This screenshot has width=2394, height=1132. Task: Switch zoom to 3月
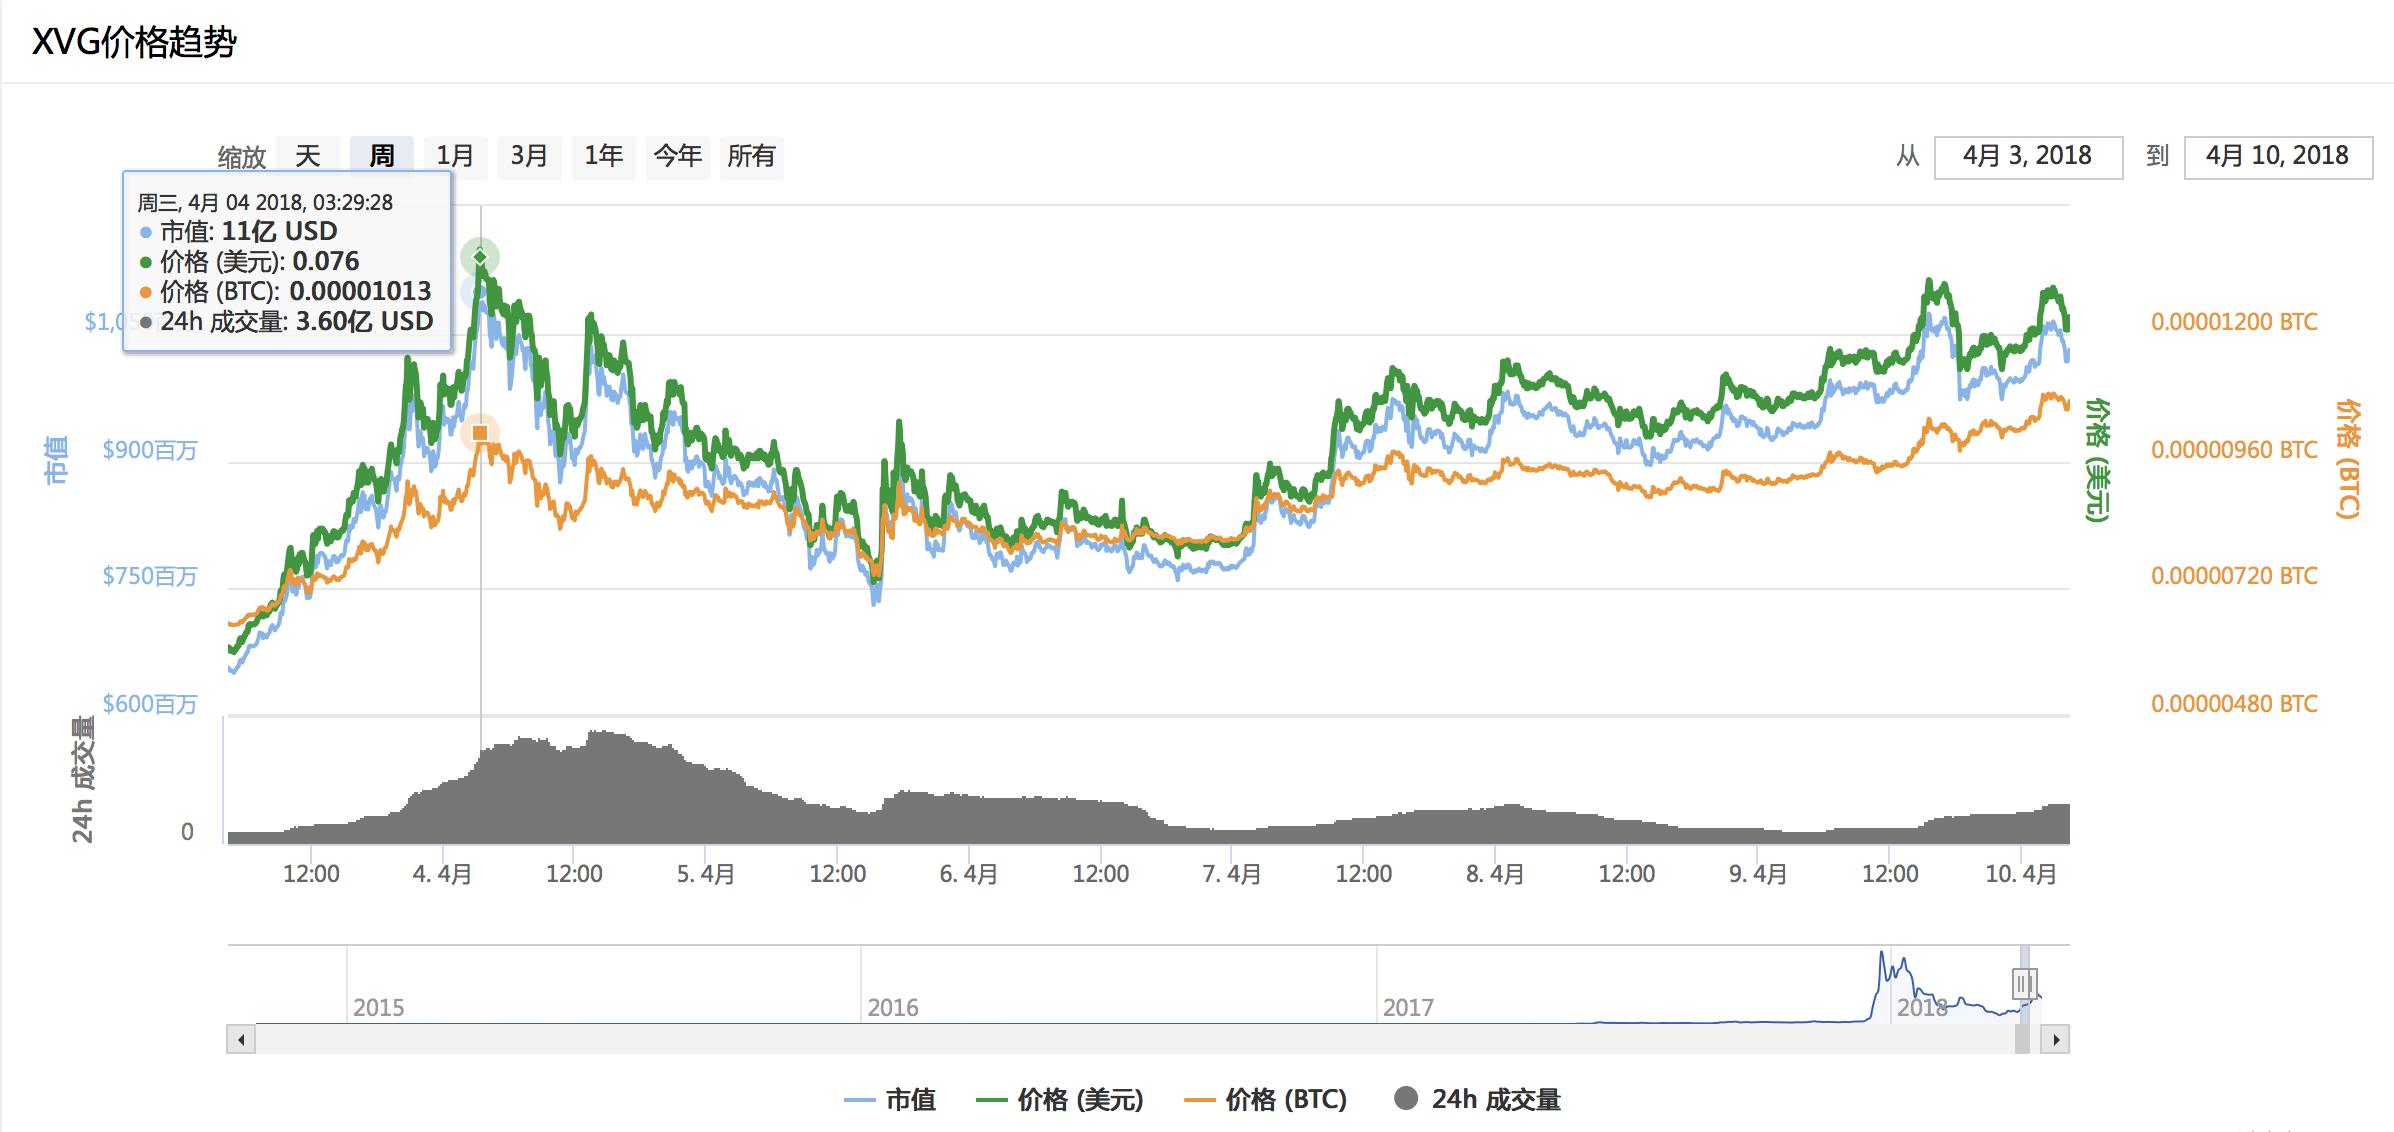pos(529,156)
